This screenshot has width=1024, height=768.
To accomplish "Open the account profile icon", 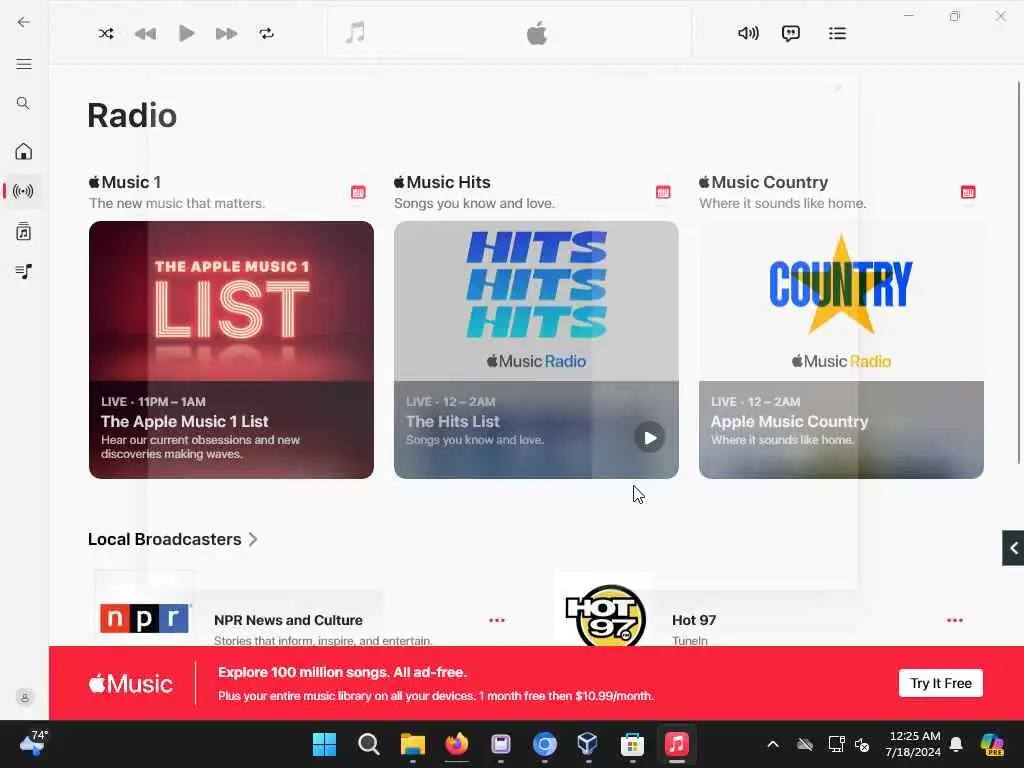I will (x=25, y=697).
